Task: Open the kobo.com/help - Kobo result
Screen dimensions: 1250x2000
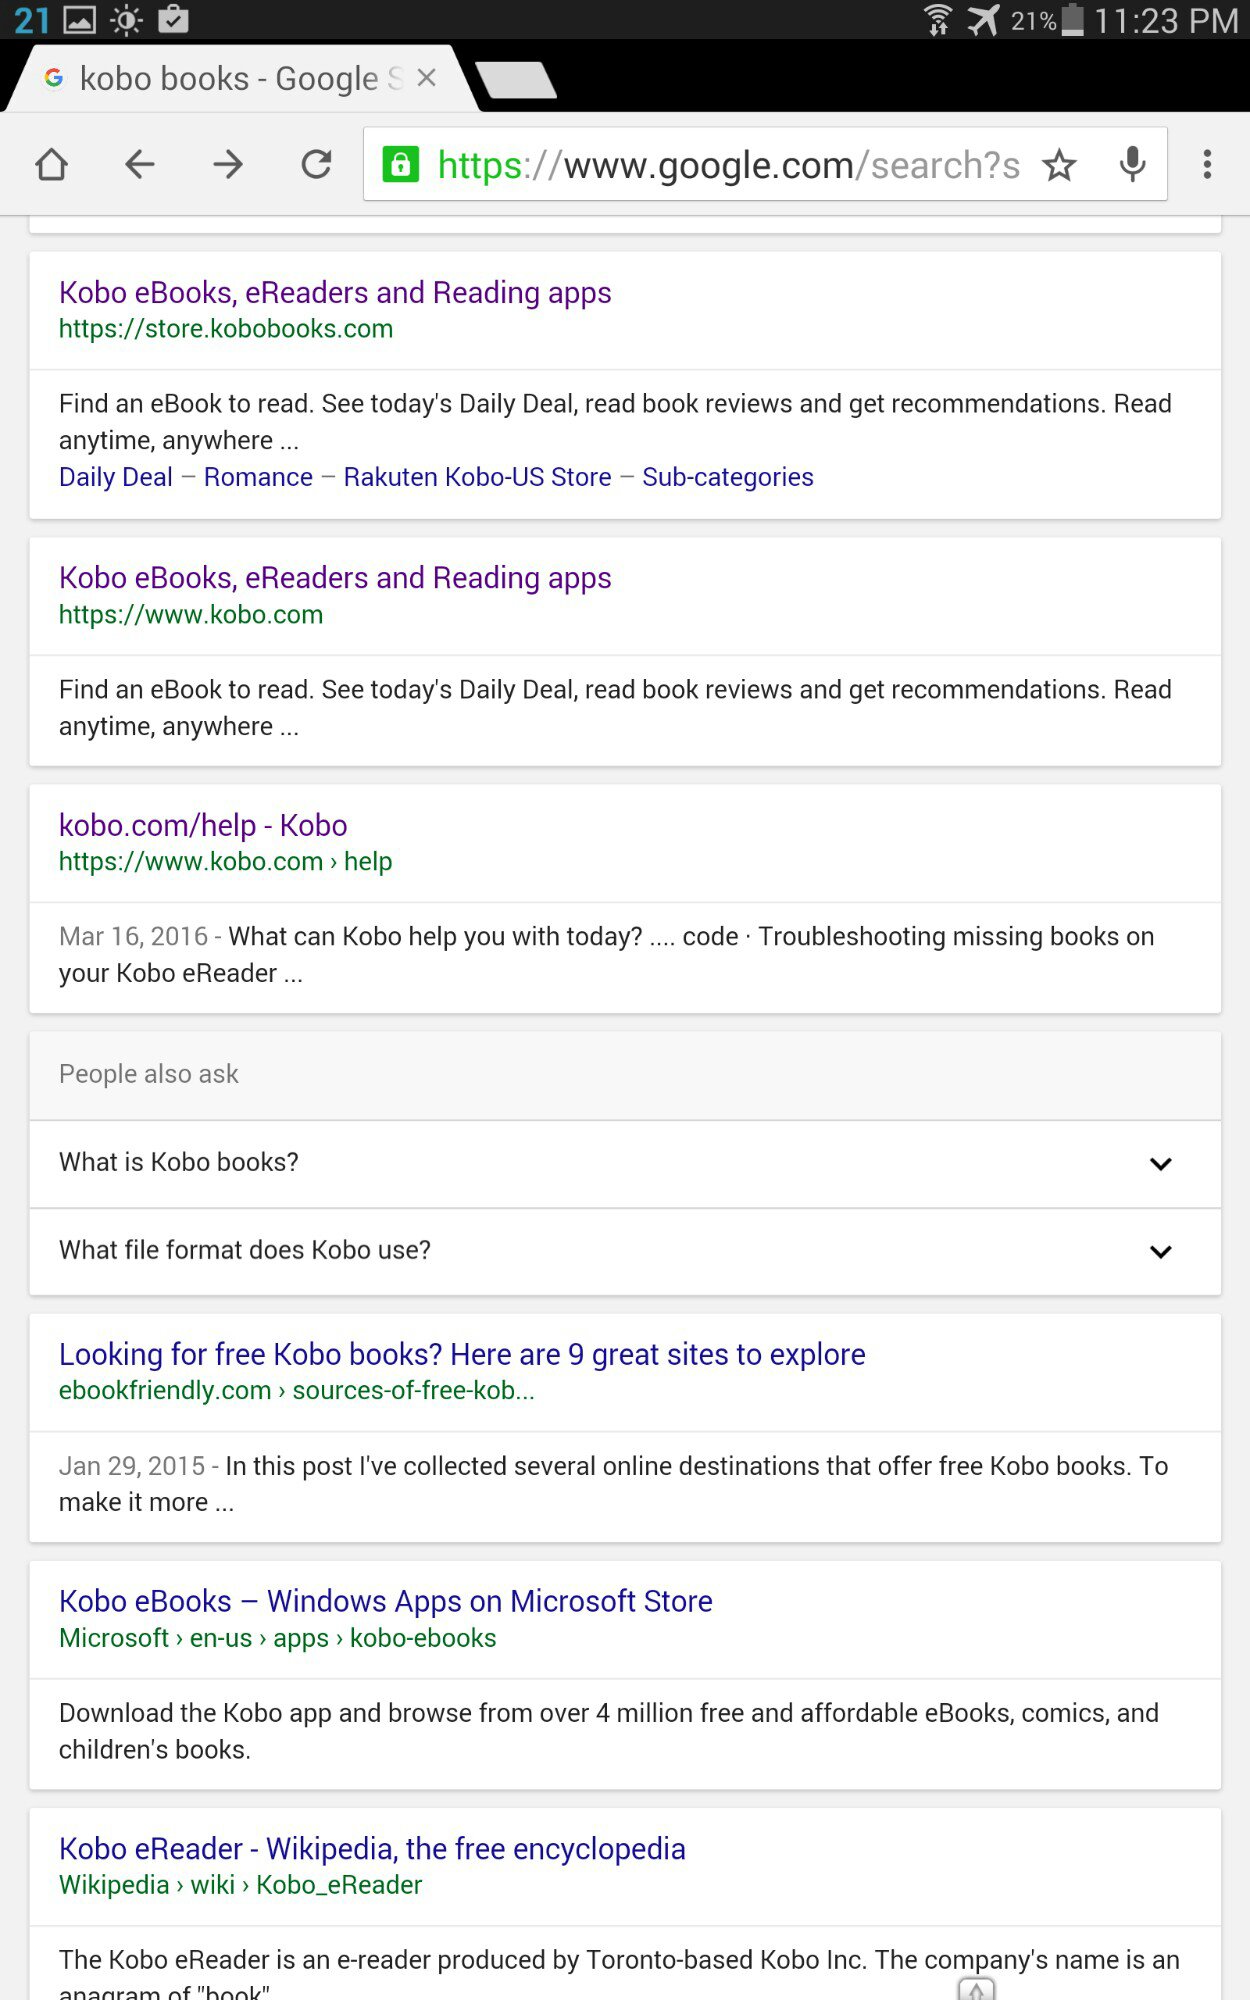Action: coord(203,825)
